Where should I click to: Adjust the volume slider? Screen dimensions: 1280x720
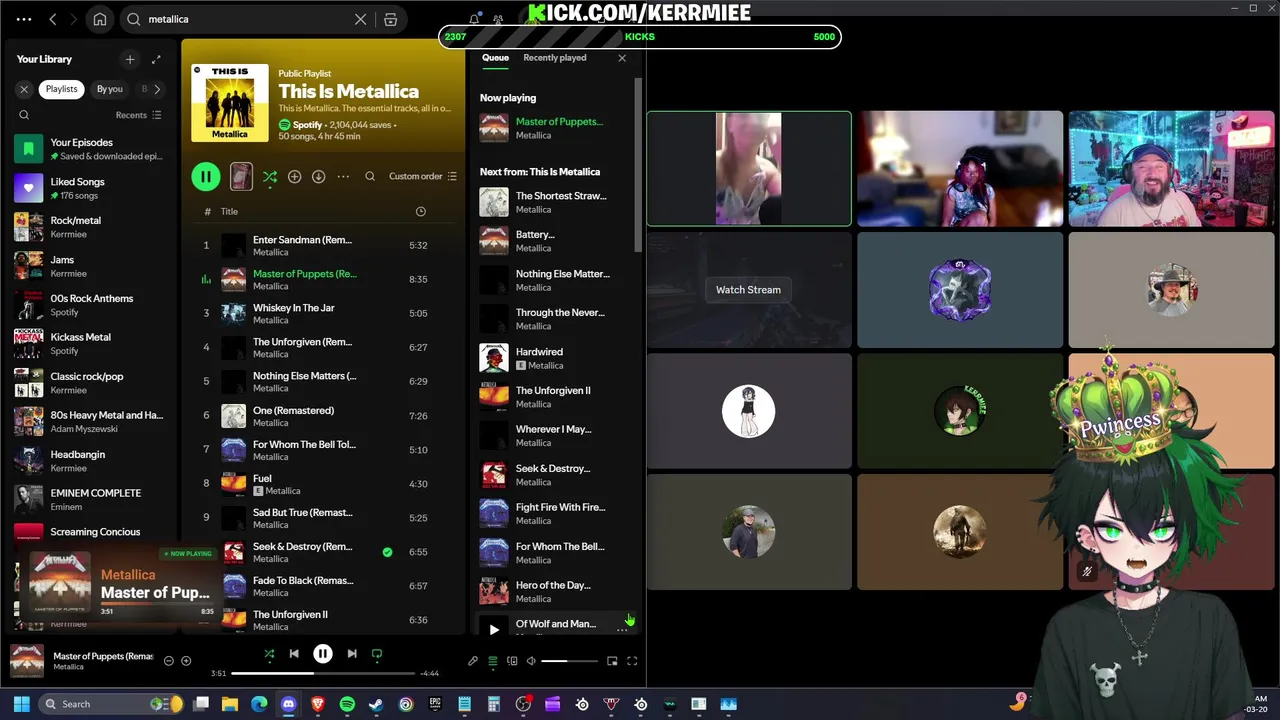click(569, 661)
